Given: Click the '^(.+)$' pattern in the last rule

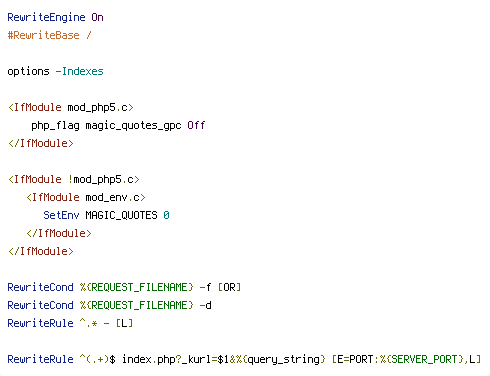Looking at the screenshot, I should (x=97, y=359).
